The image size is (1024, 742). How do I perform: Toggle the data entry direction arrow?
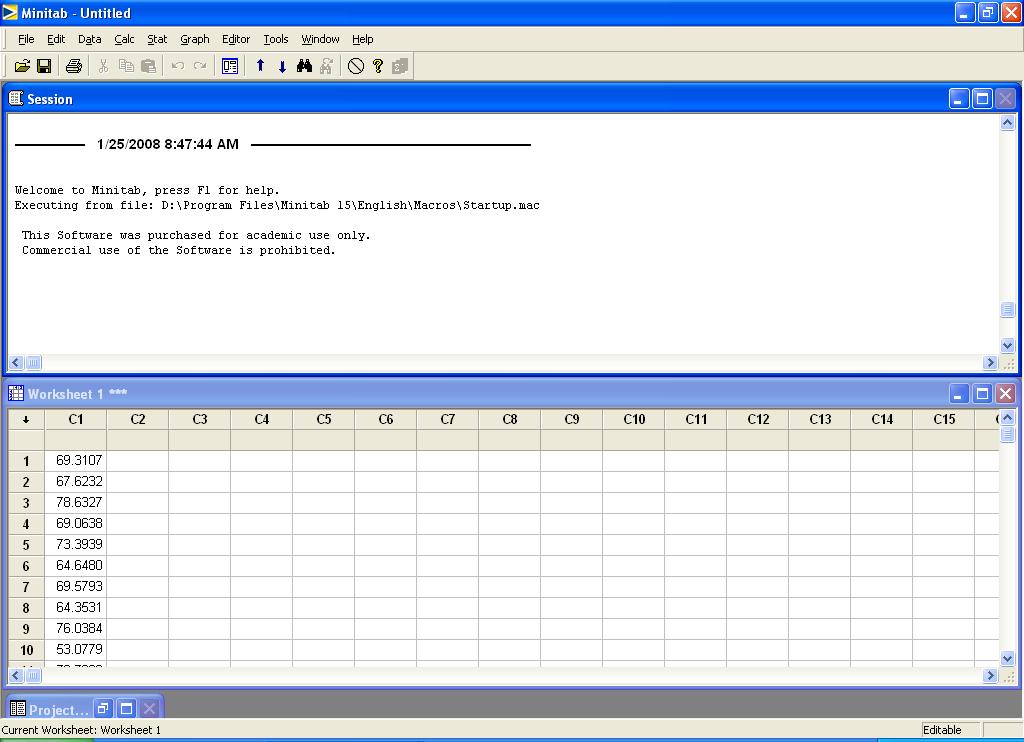[x=26, y=420]
